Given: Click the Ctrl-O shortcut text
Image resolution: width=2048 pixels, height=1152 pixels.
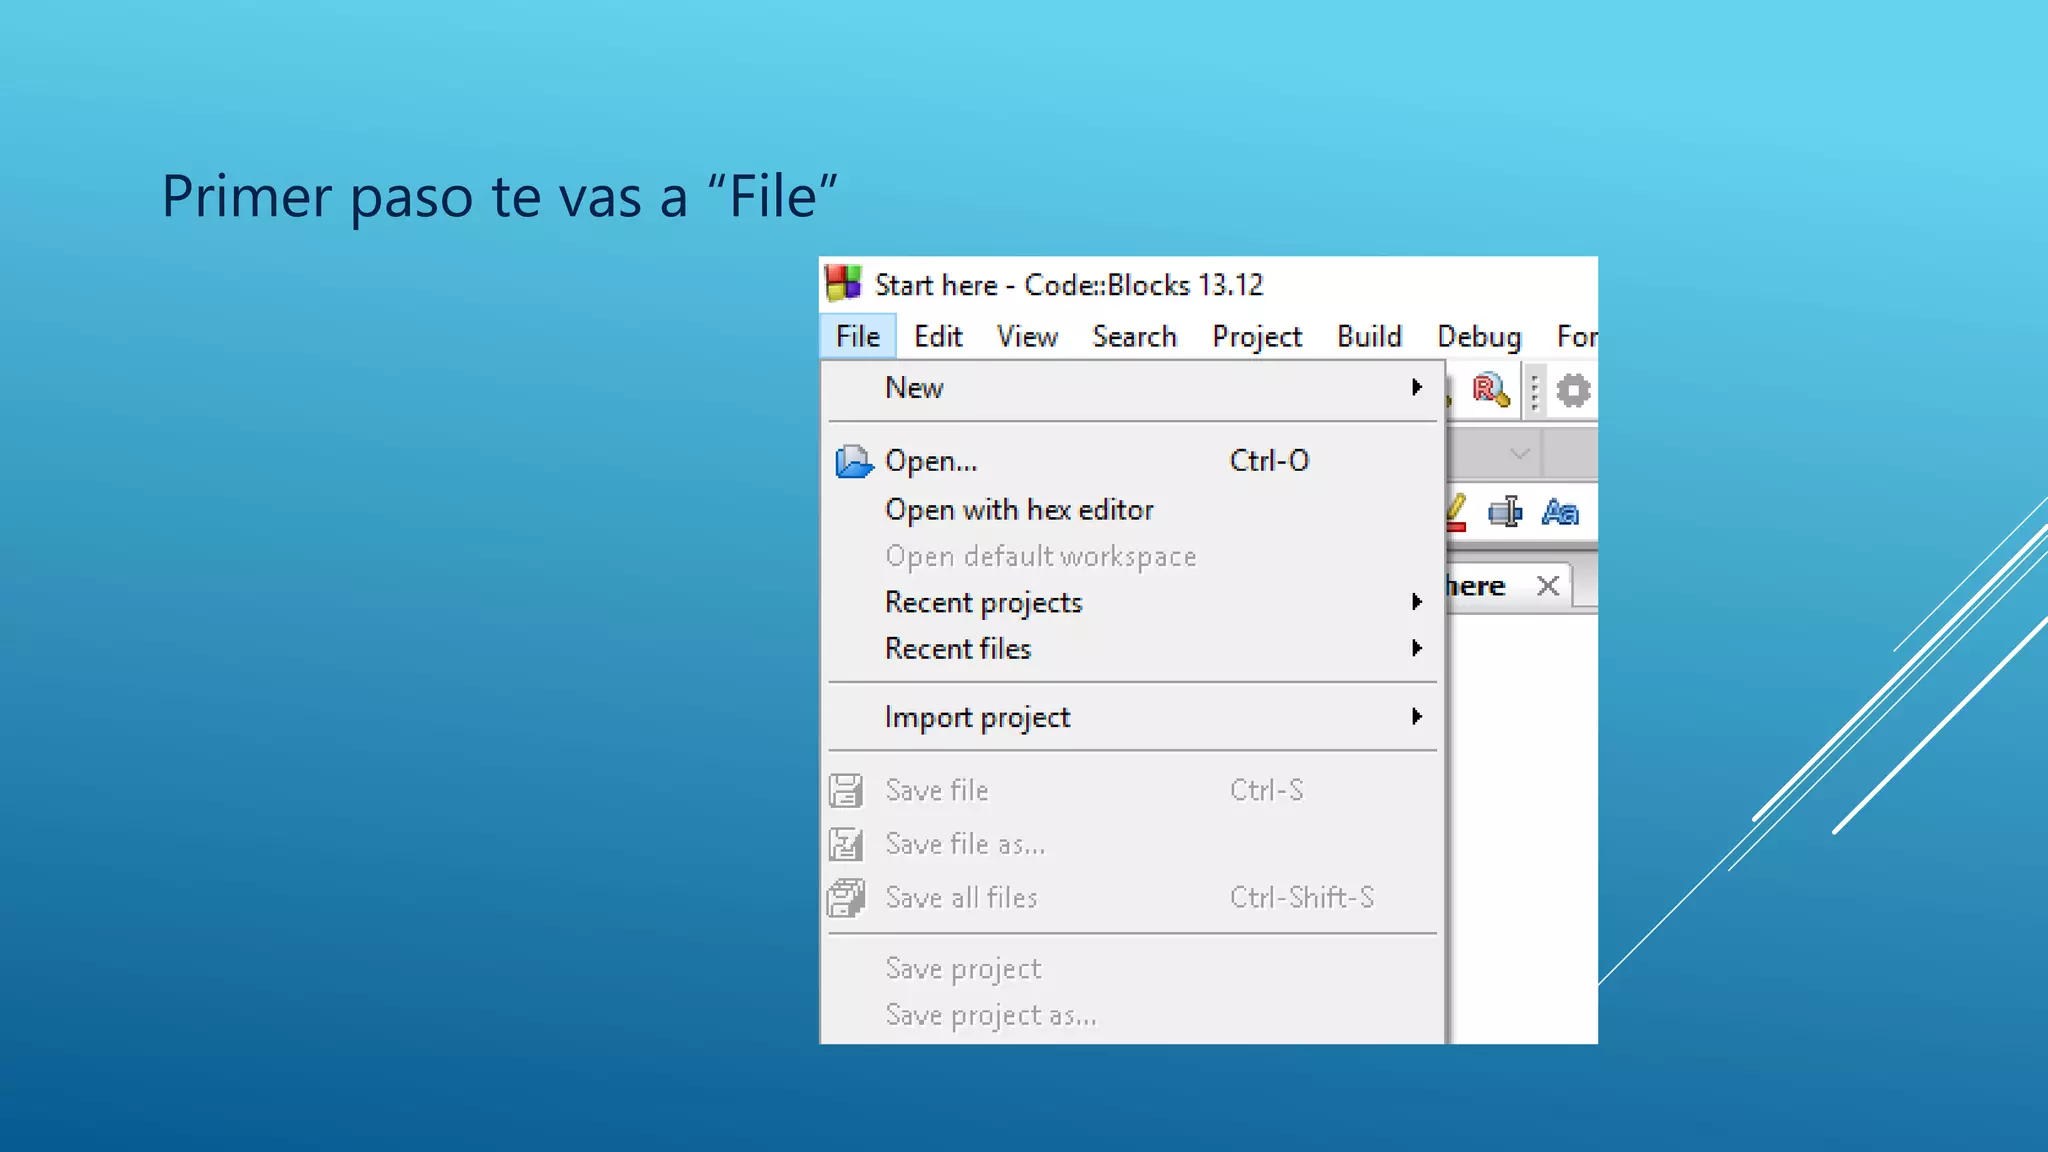Looking at the screenshot, I should click(x=1269, y=460).
